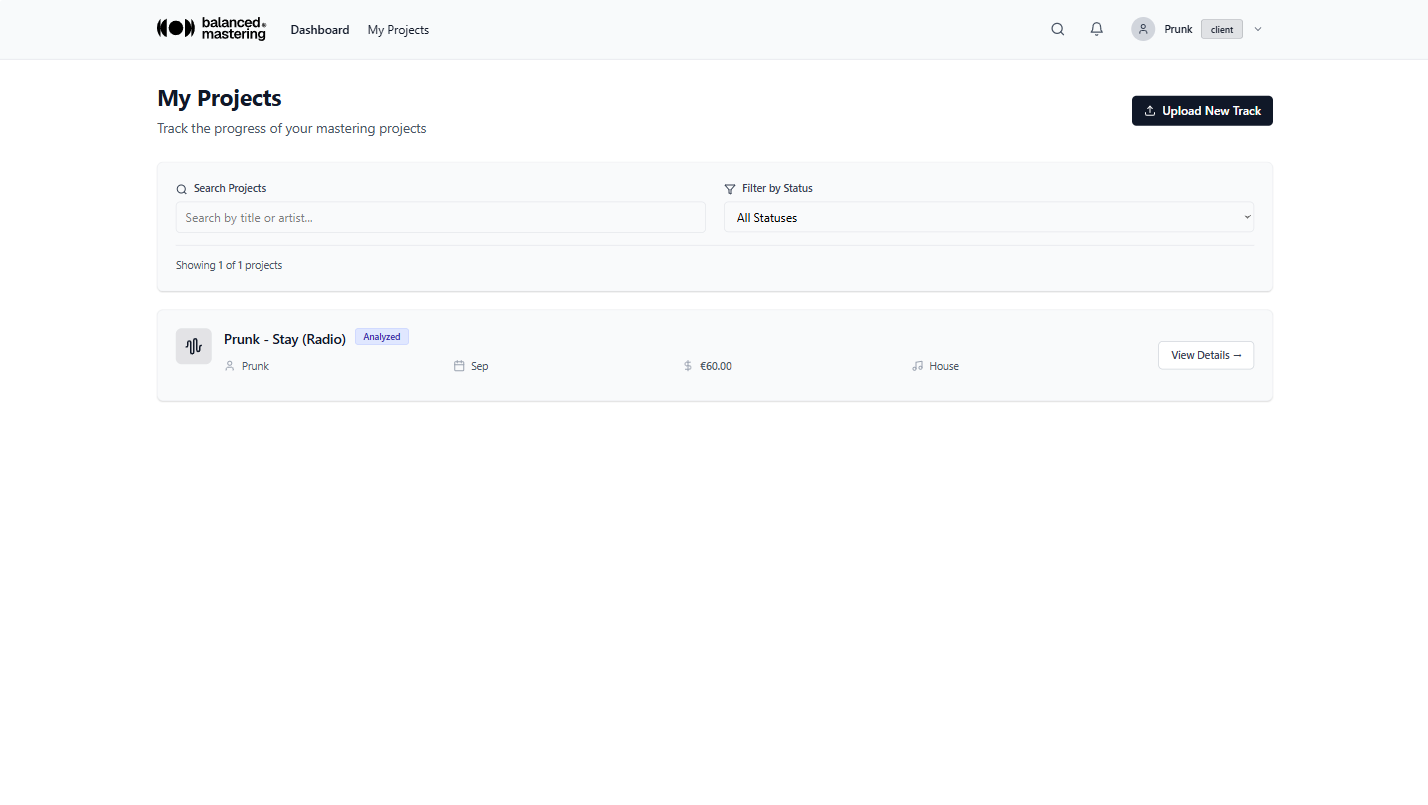
Task: Click the client role badge
Action: coord(1221,29)
